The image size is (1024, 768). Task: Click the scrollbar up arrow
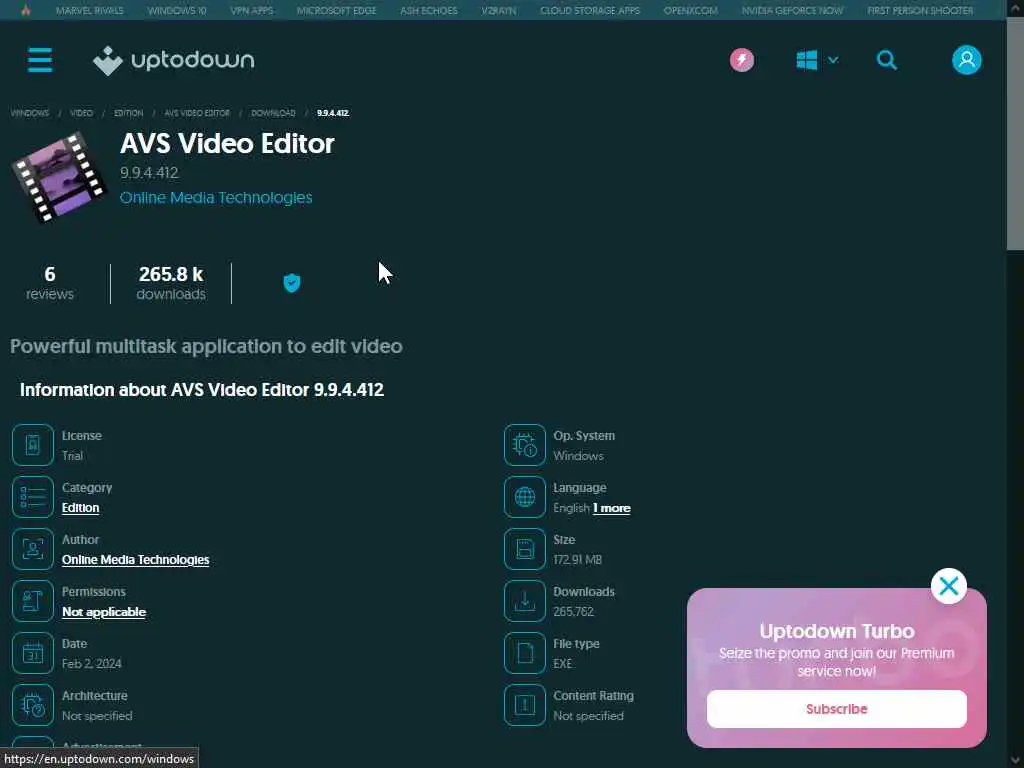(1015, 8)
